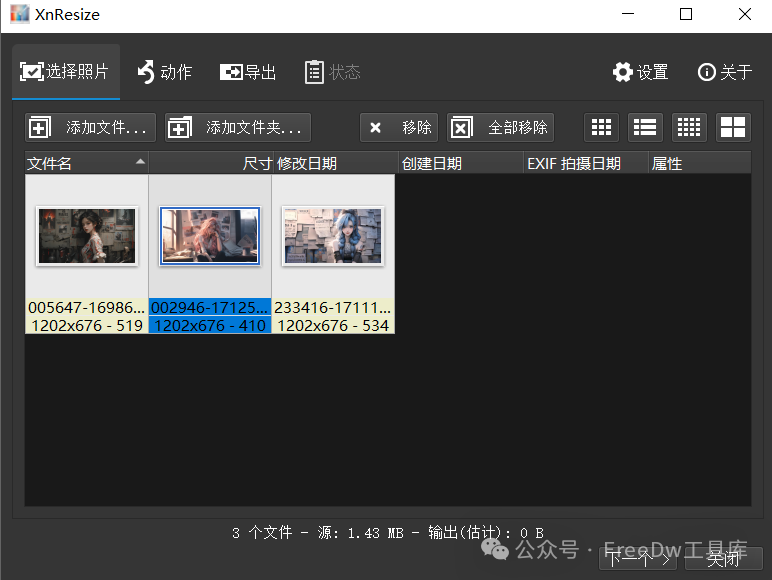Sort by 属性 column header
The image size is (772, 580).
tap(700, 163)
